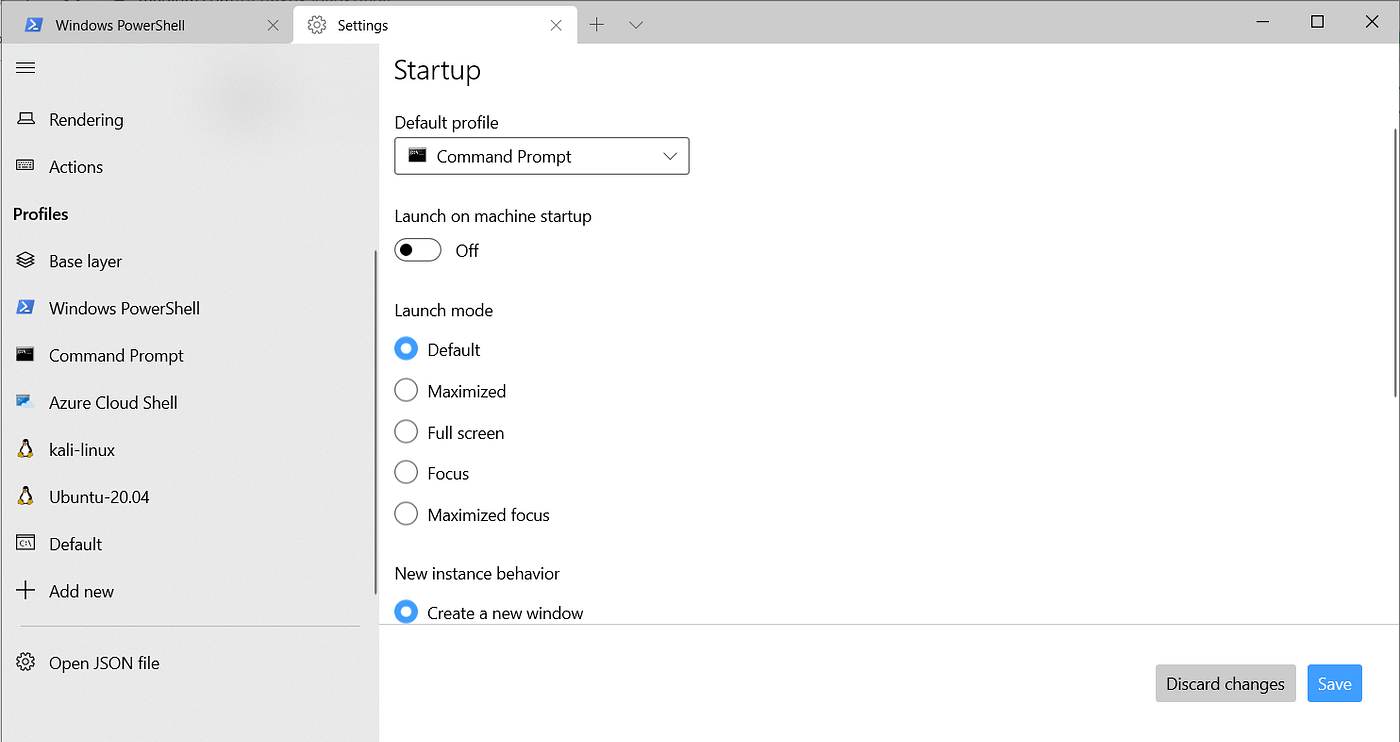Select Maximized launch mode
1400x742 pixels.
pyautogui.click(x=406, y=390)
